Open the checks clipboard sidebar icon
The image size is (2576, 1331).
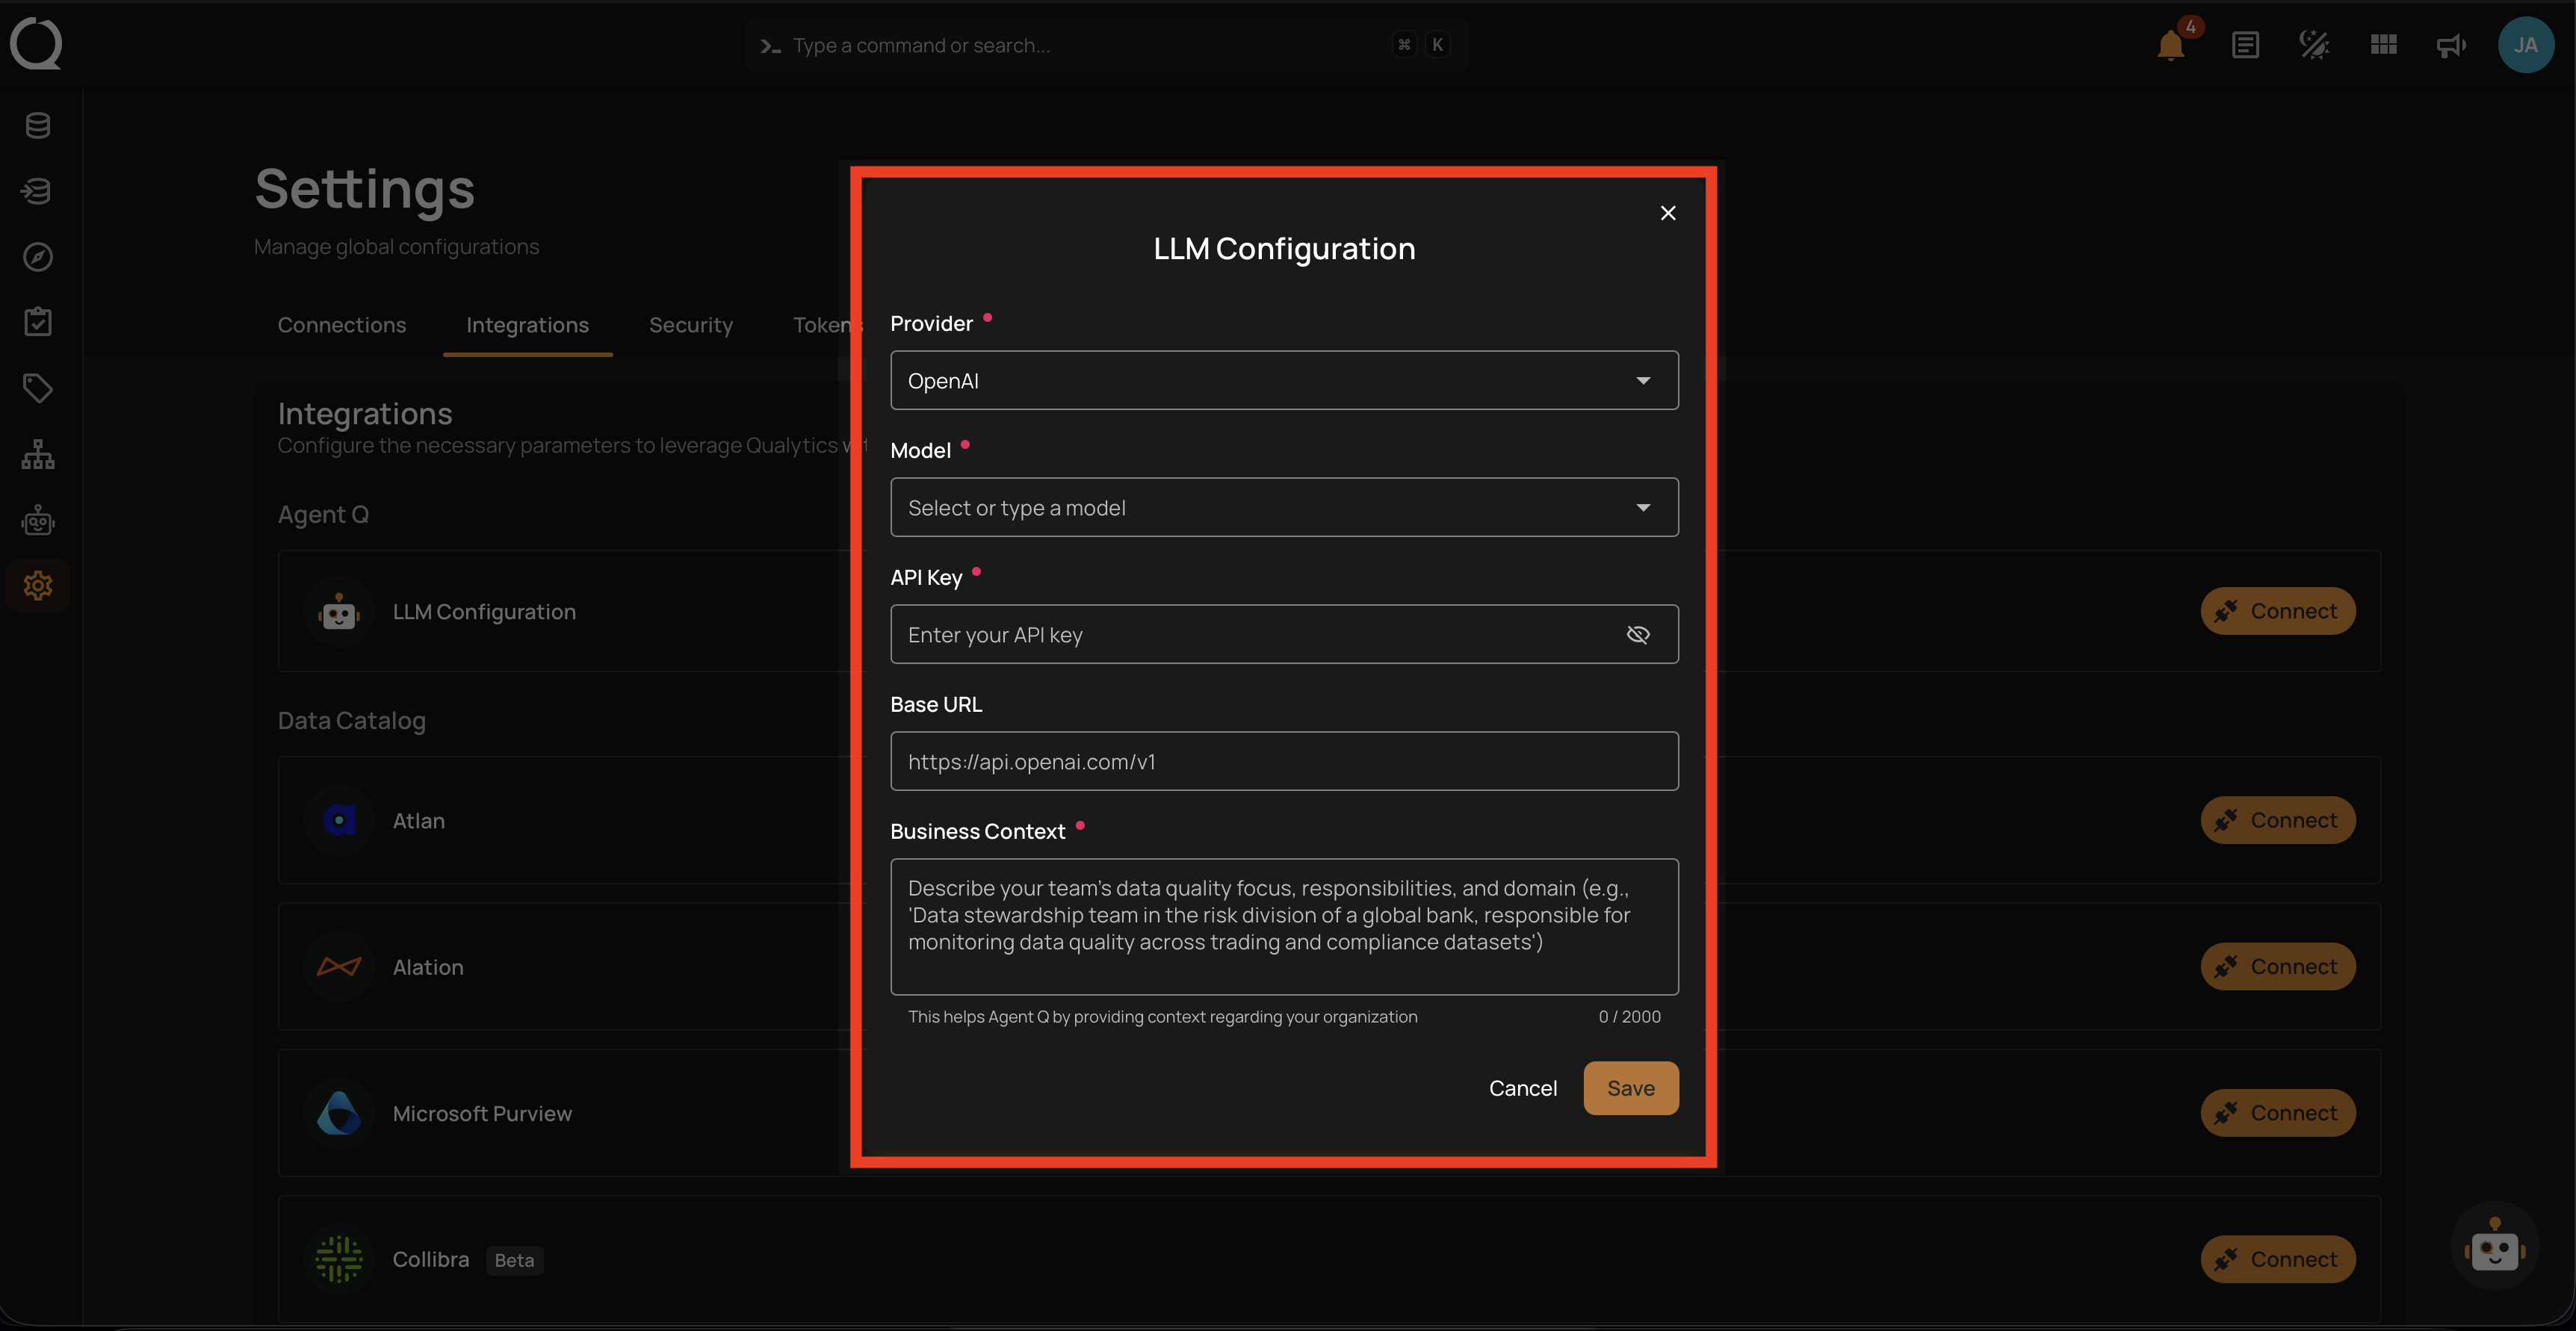tap(38, 322)
